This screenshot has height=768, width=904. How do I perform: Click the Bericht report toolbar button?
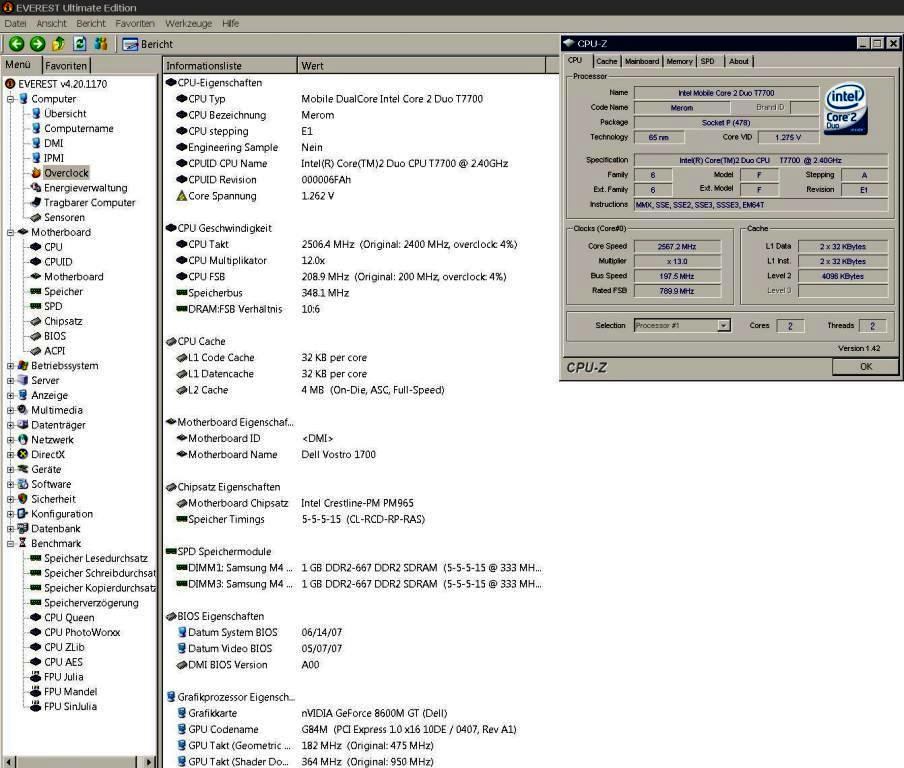pos(147,44)
